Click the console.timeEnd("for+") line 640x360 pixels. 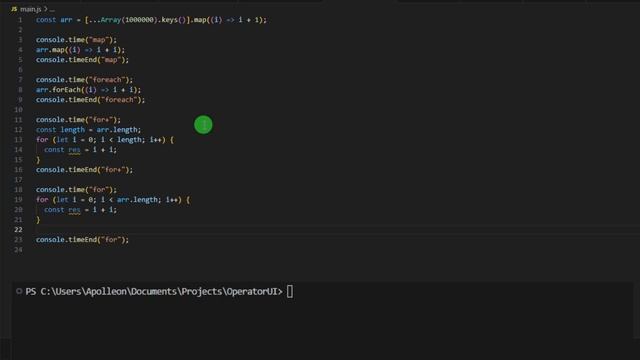click(84, 170)
